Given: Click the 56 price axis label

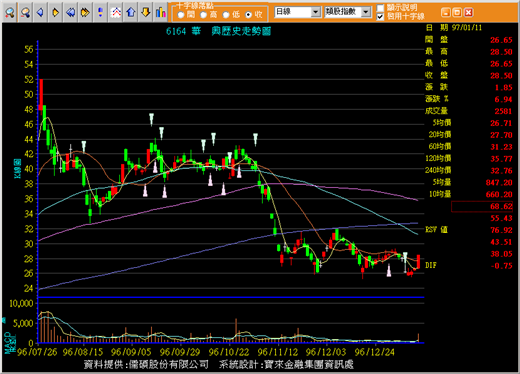Looking at the screenshot, I should [29, 50].
